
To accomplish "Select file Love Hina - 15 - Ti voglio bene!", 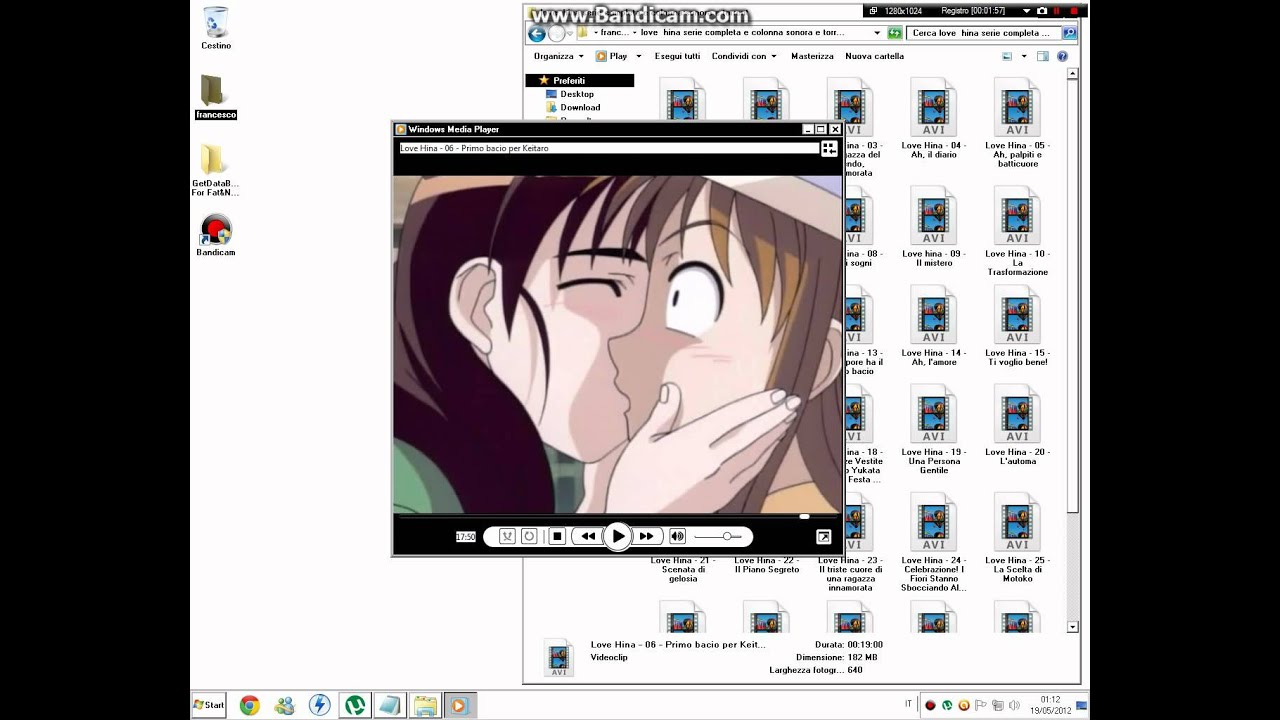I will pyautogui.click(x=1017, y=325).
